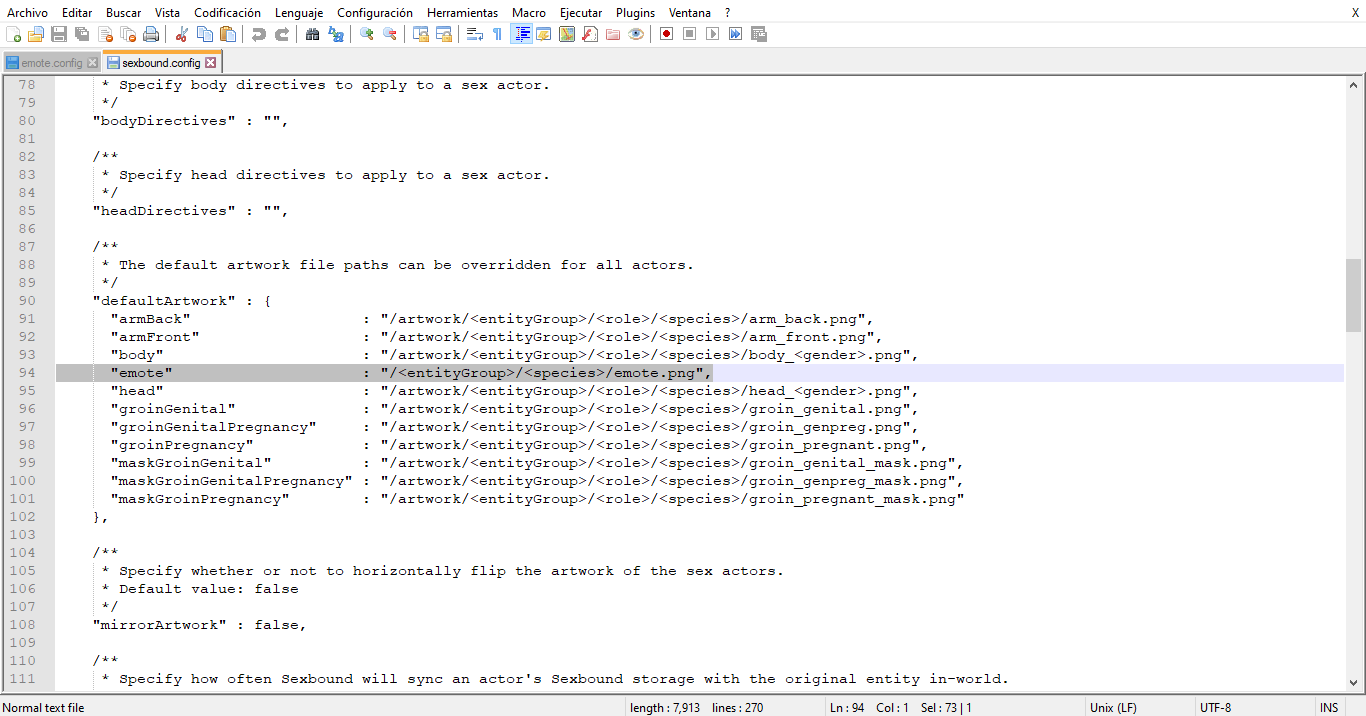
Task: Save the current file via floppy icon
Action: (59, 34)
